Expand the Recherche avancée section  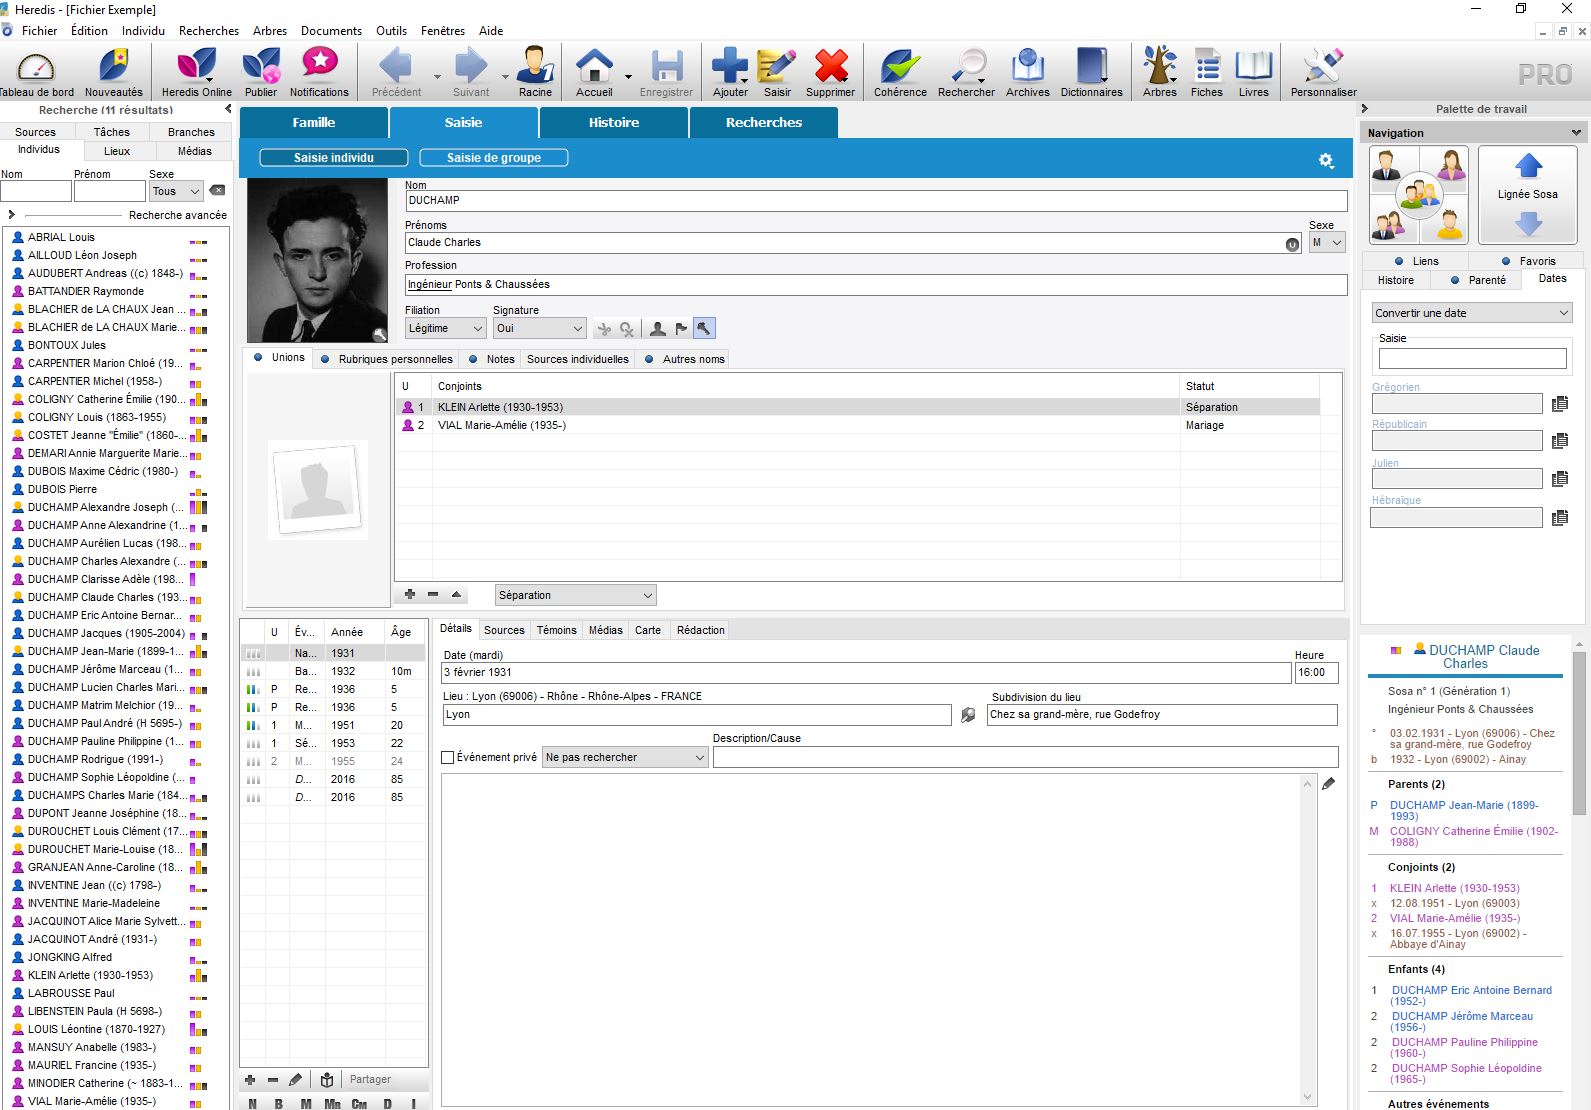12,214
